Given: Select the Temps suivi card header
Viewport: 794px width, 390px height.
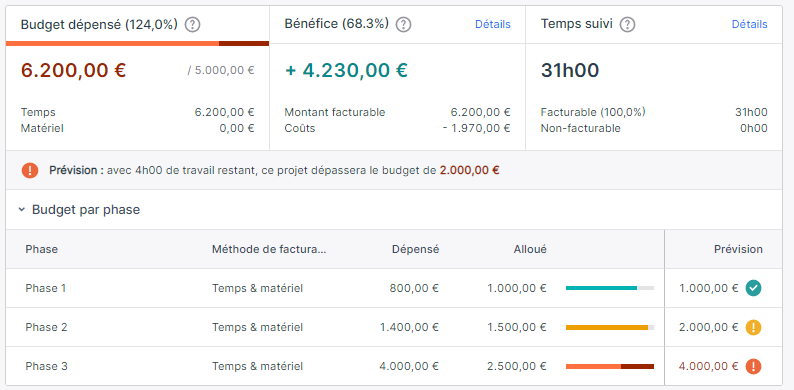Looking at the screenshot, I should coord(654,25).
